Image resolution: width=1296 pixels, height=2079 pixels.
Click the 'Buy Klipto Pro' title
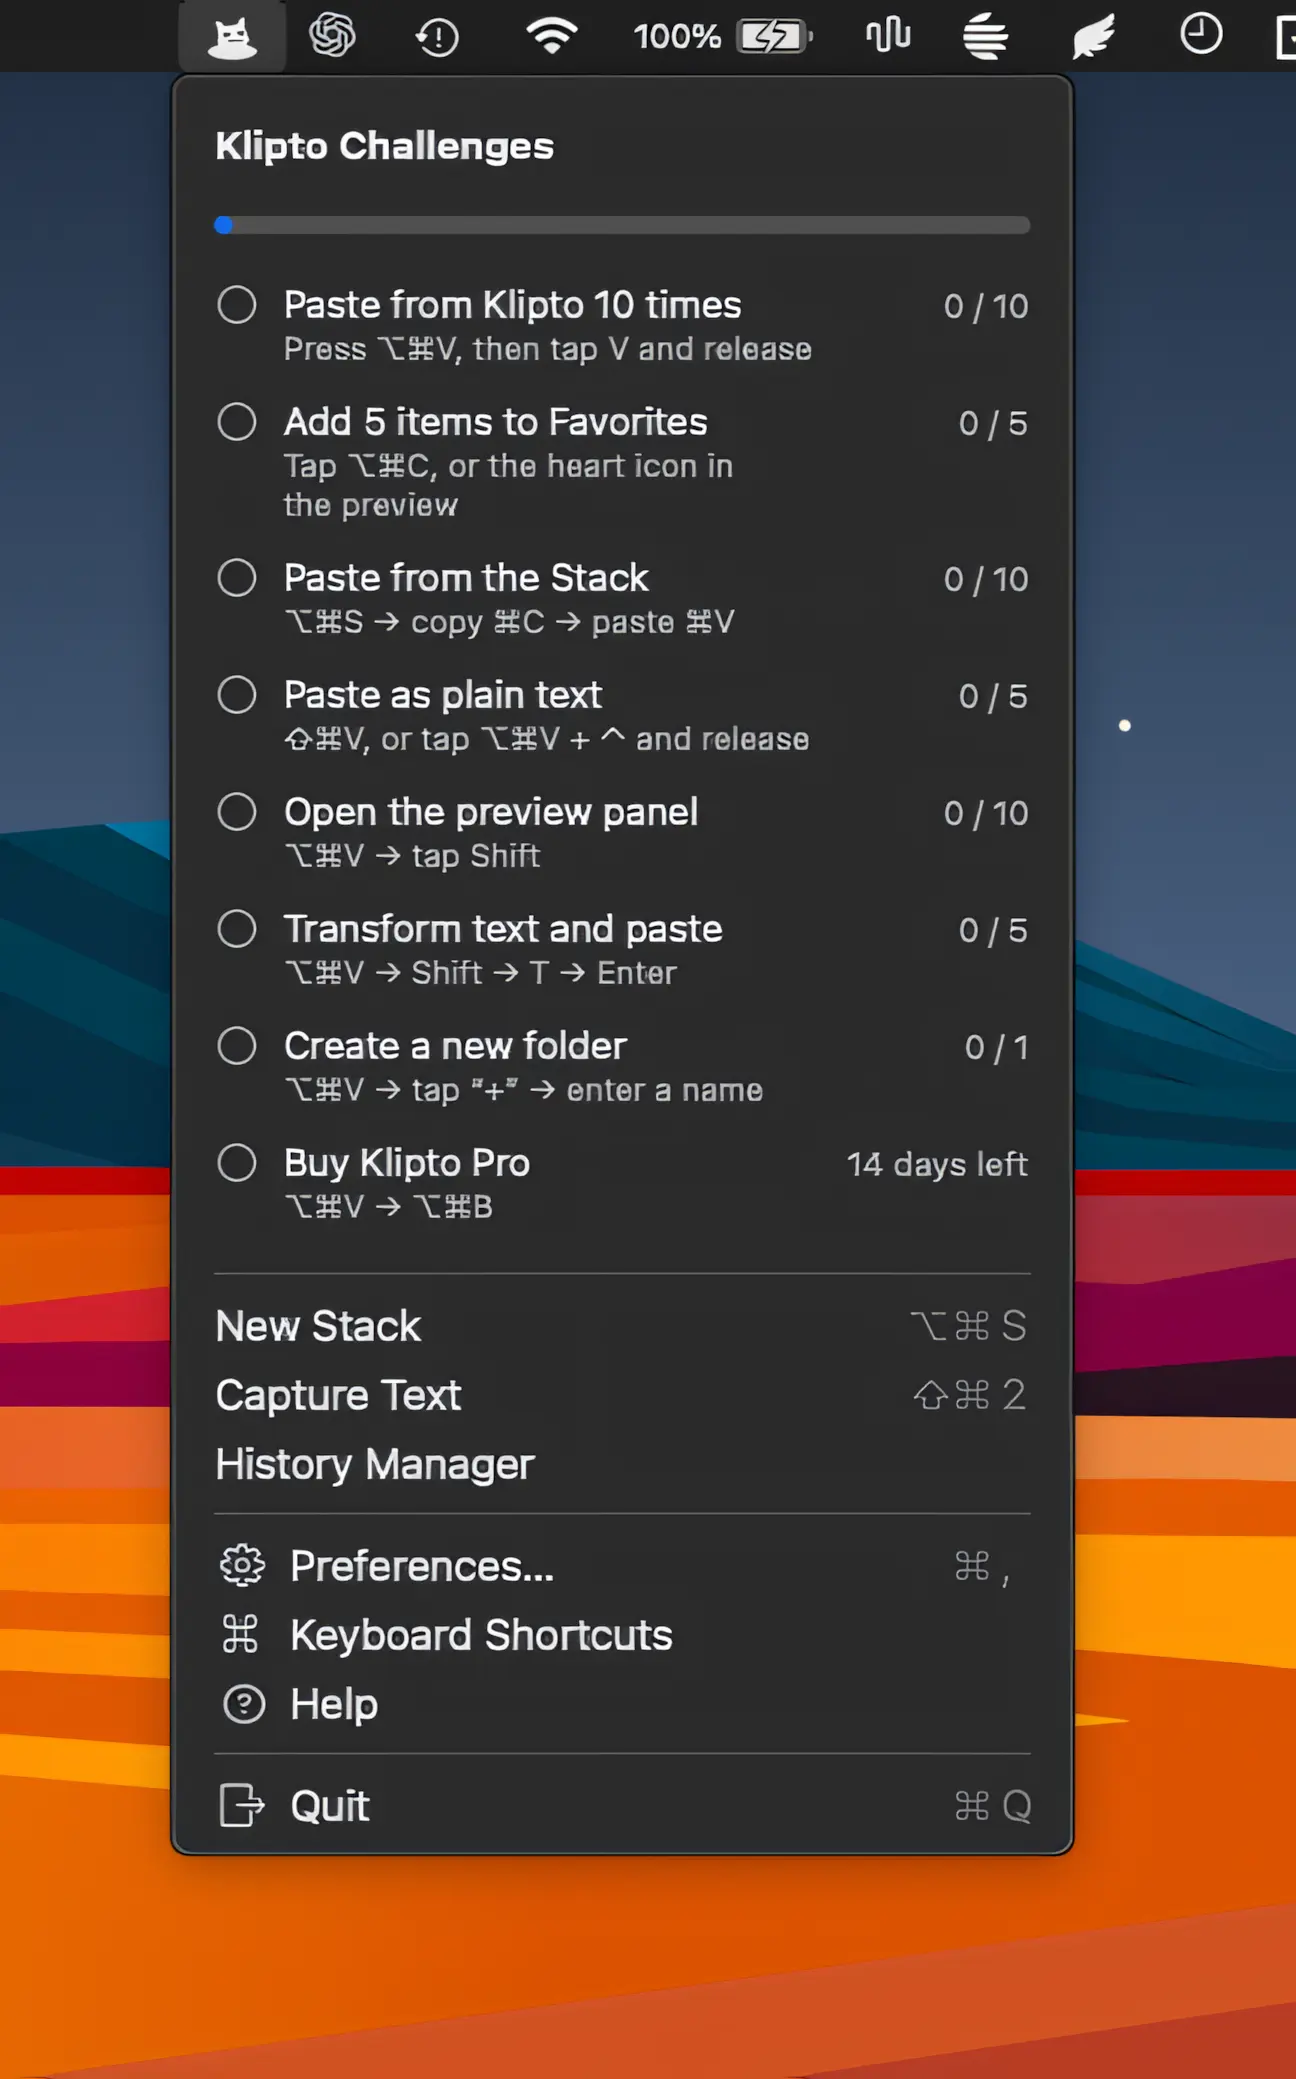pos(407,1163)
